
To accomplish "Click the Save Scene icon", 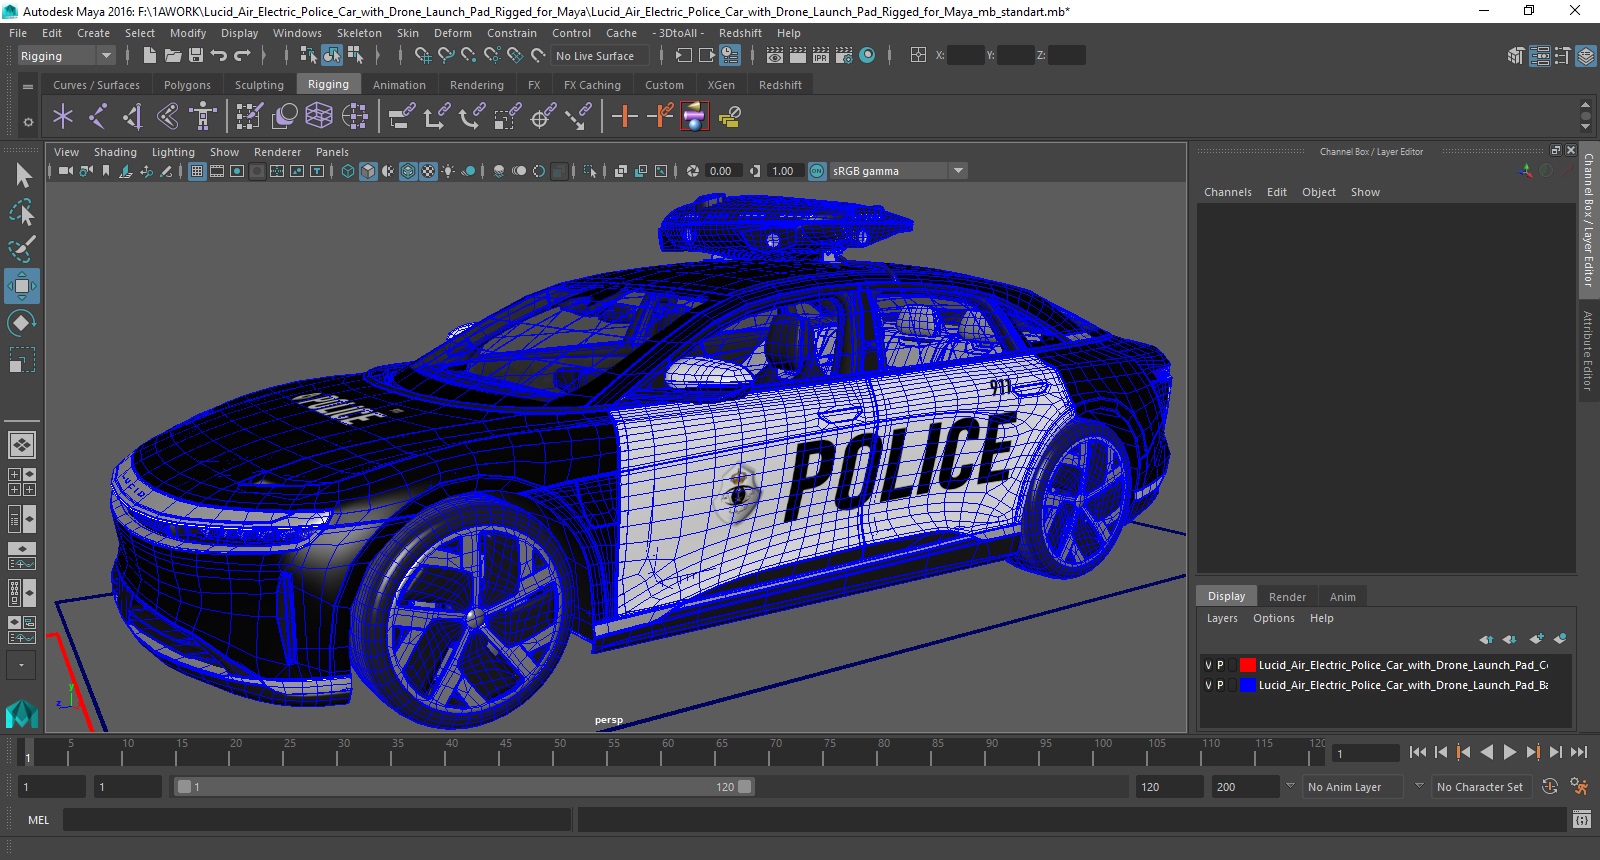I will pos(196,56).
